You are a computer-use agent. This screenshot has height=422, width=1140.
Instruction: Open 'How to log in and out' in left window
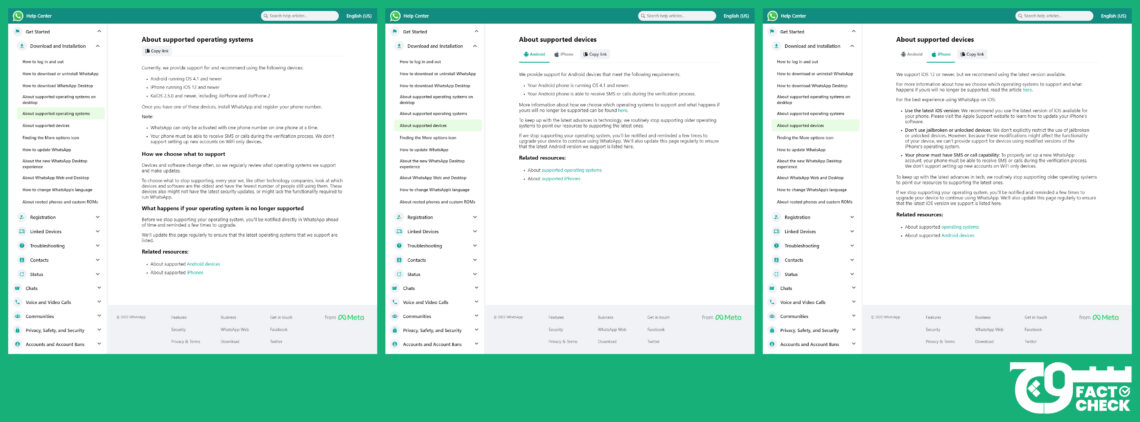(43, 62)
